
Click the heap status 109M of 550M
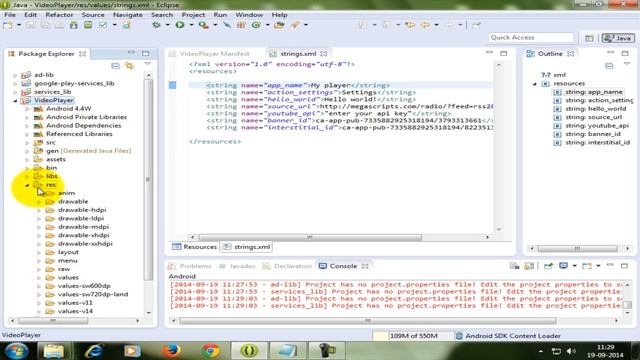point(413,336)
